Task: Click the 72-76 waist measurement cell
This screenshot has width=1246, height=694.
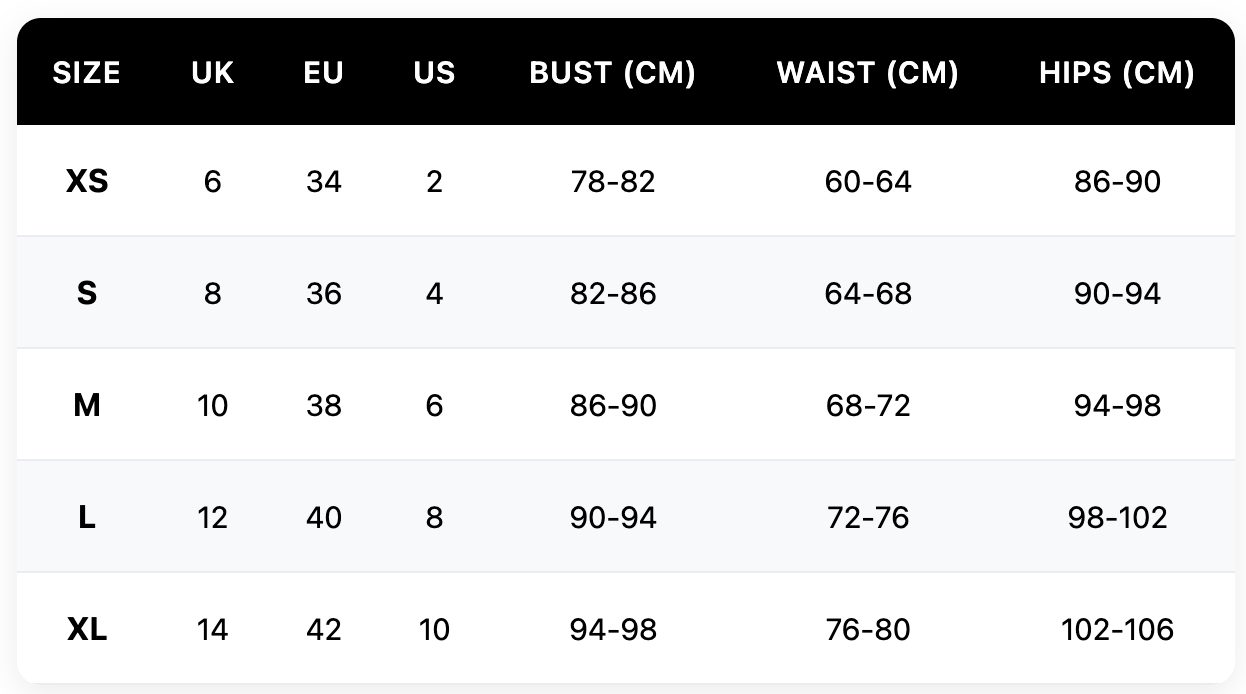Action: (867, 518)
